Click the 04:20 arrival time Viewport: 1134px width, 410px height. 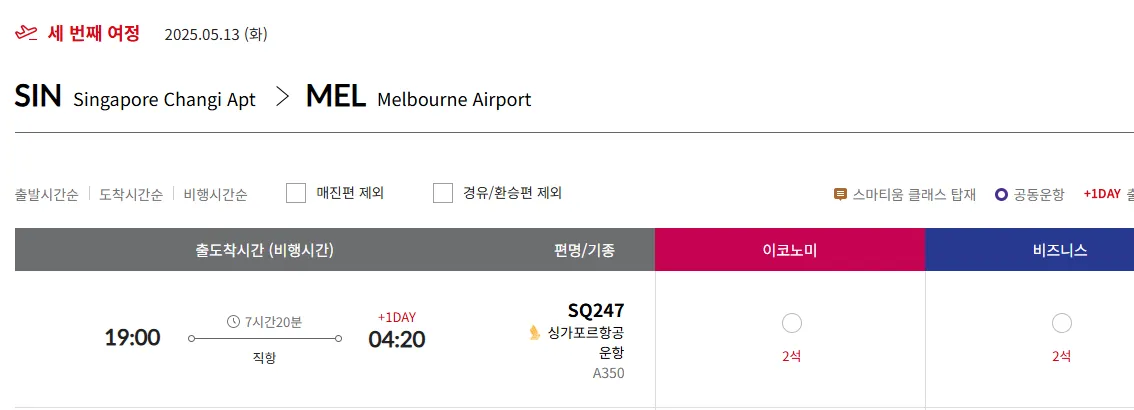(396, 339)
